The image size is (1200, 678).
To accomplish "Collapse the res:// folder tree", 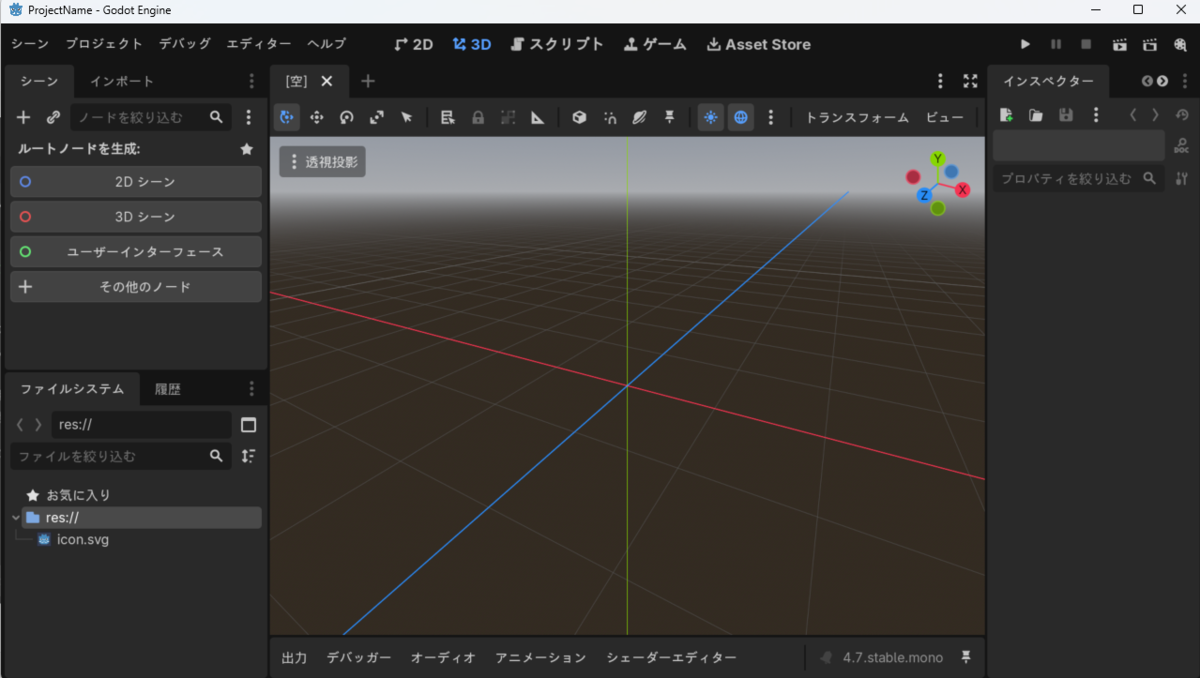I will coord(15,518).
